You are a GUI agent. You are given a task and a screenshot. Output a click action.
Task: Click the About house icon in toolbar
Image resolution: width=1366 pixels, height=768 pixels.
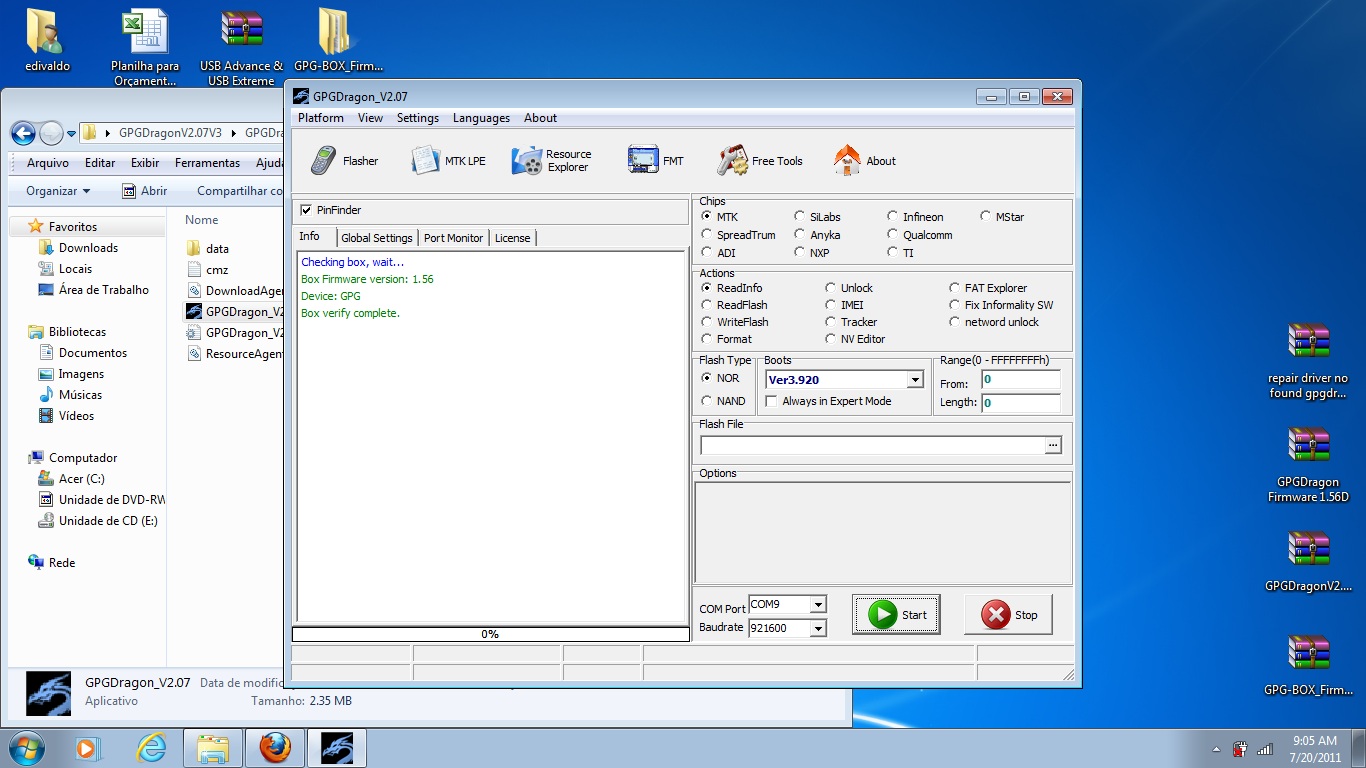(847, 161)
